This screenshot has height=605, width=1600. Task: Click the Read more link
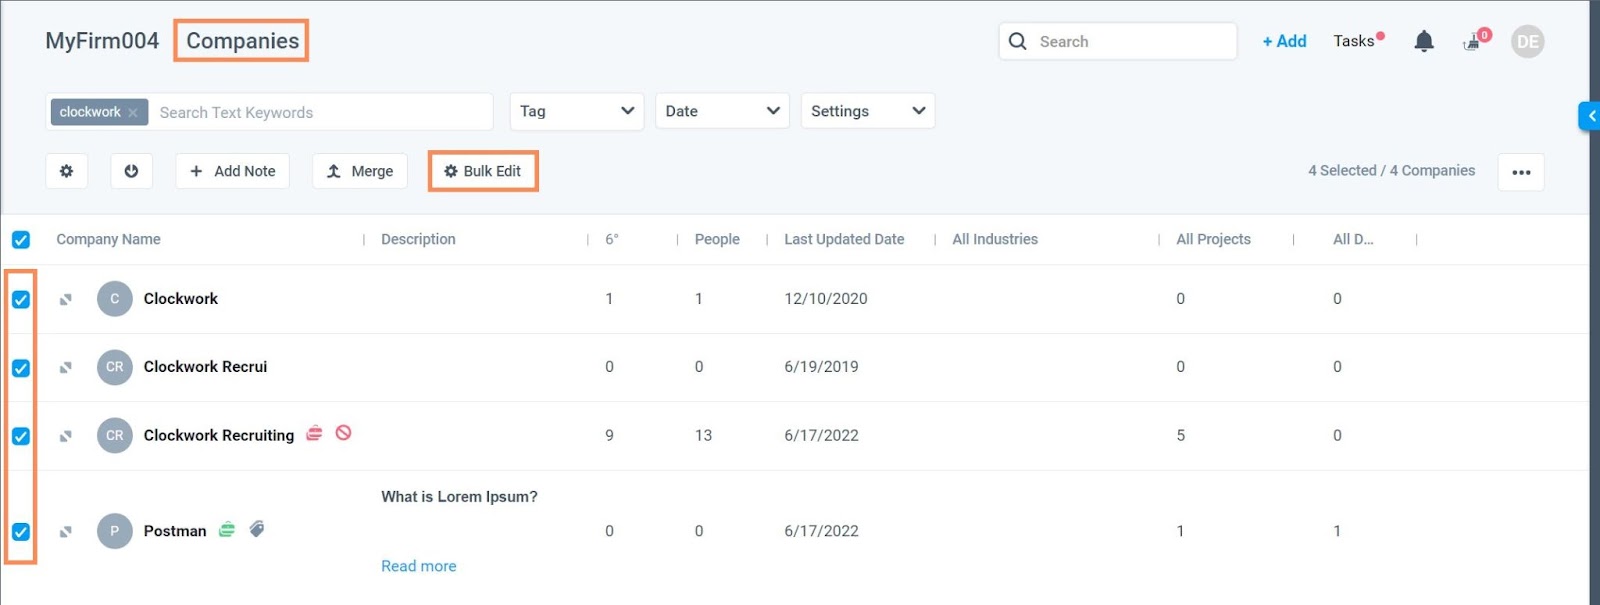pyautogui.click(x=418, y=566)
